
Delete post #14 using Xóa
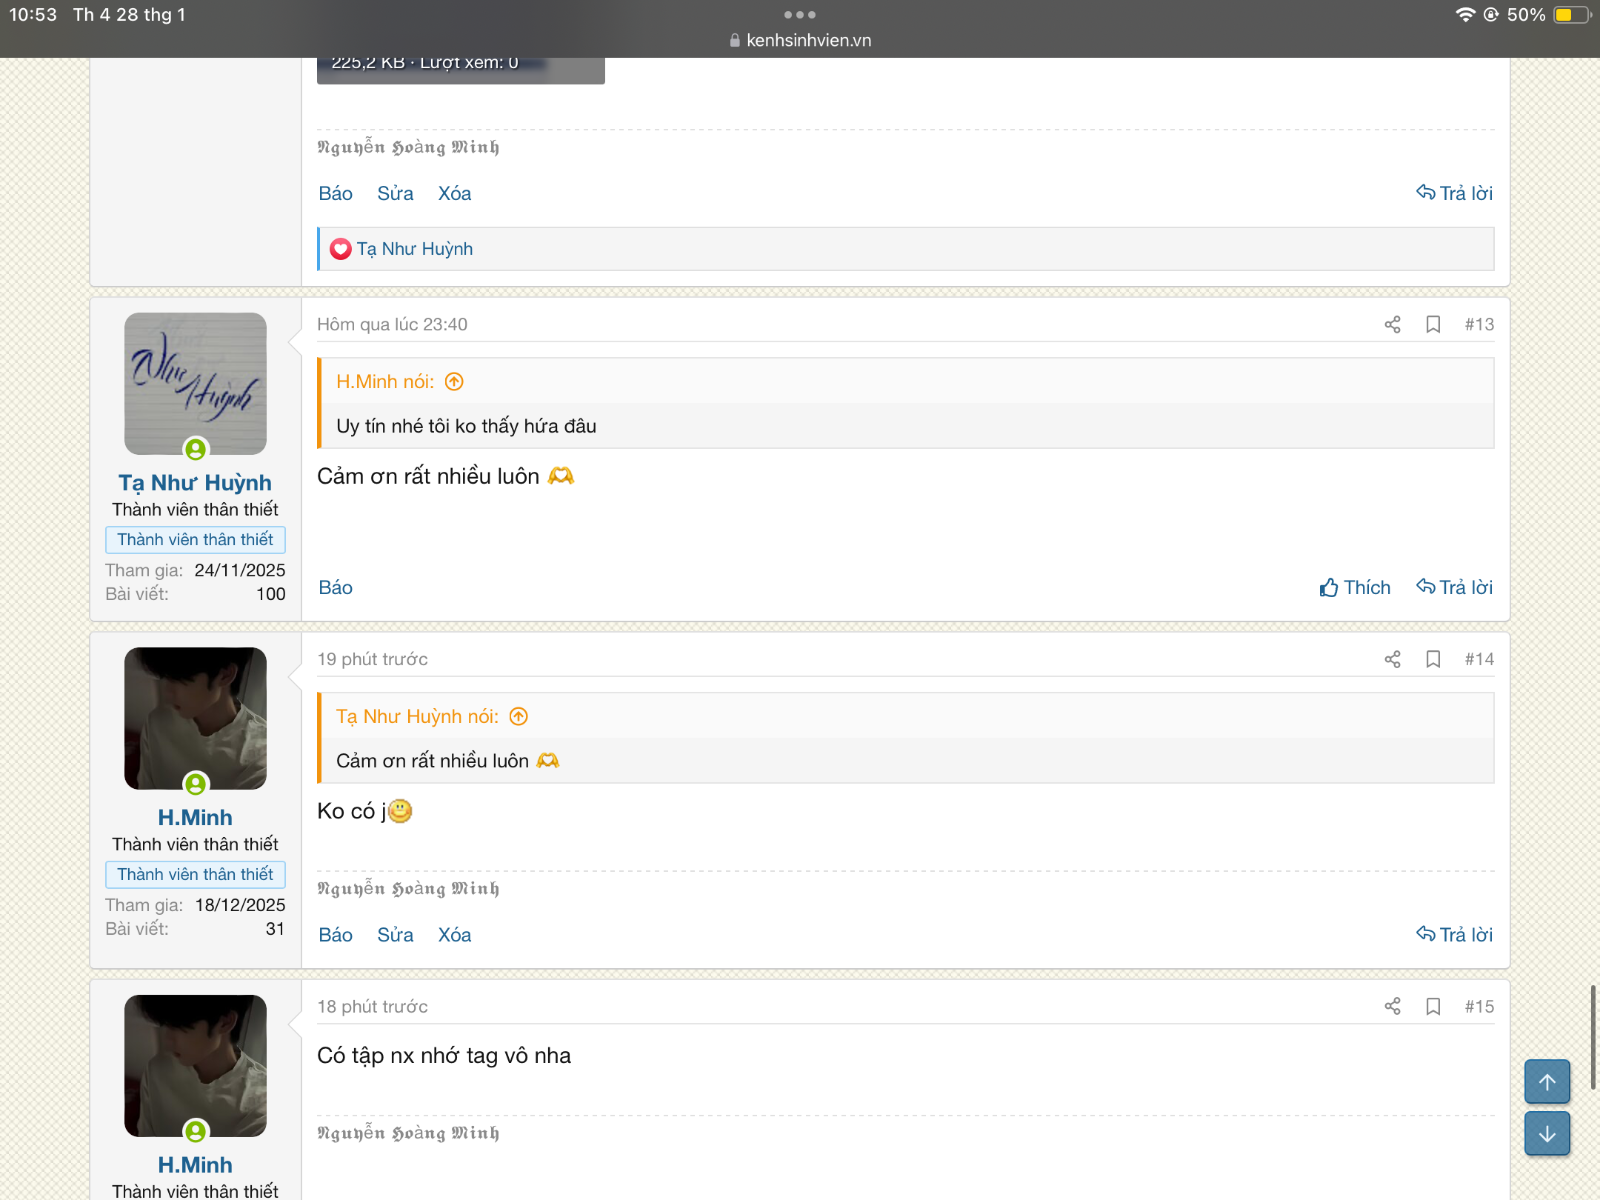tap(454, 935)
